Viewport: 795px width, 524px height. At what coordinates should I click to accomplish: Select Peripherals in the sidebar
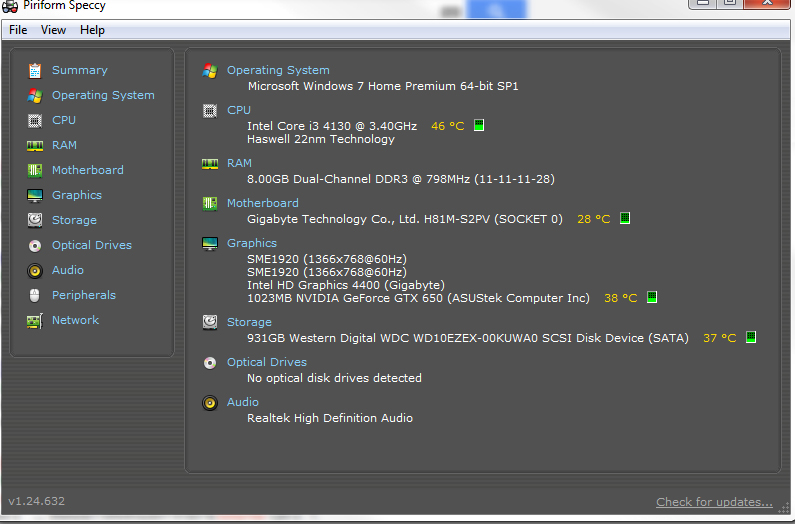click(84, 295)
